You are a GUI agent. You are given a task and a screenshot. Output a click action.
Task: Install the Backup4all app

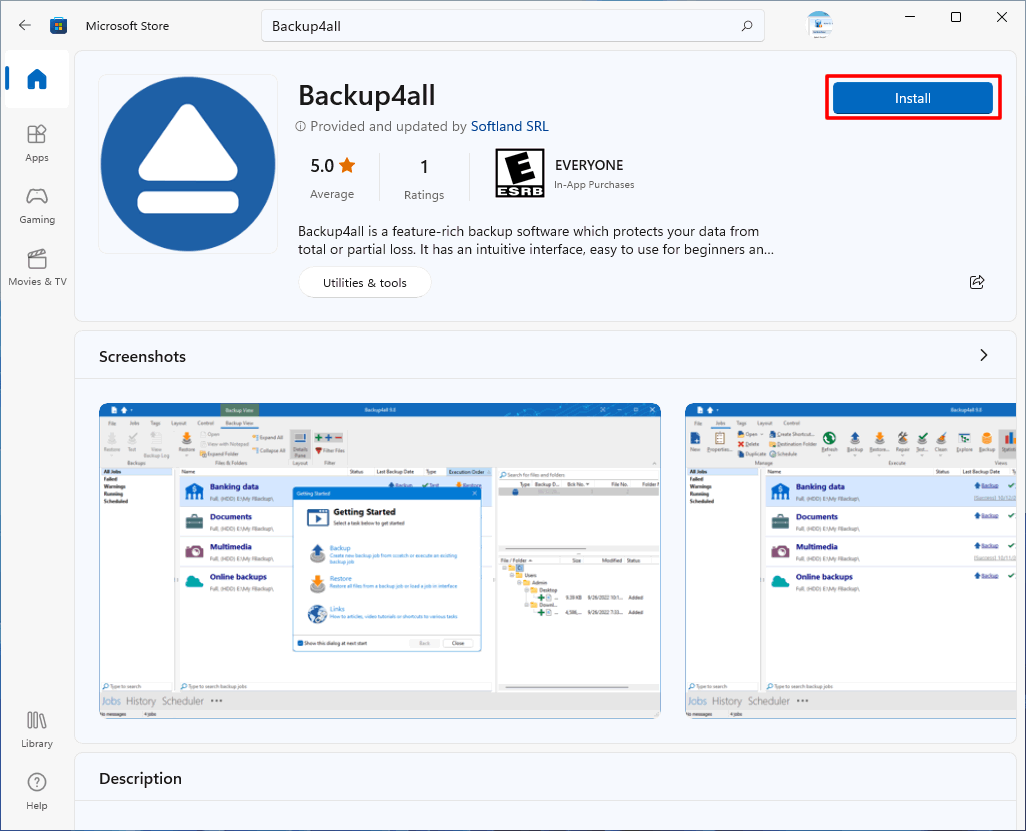912,98
